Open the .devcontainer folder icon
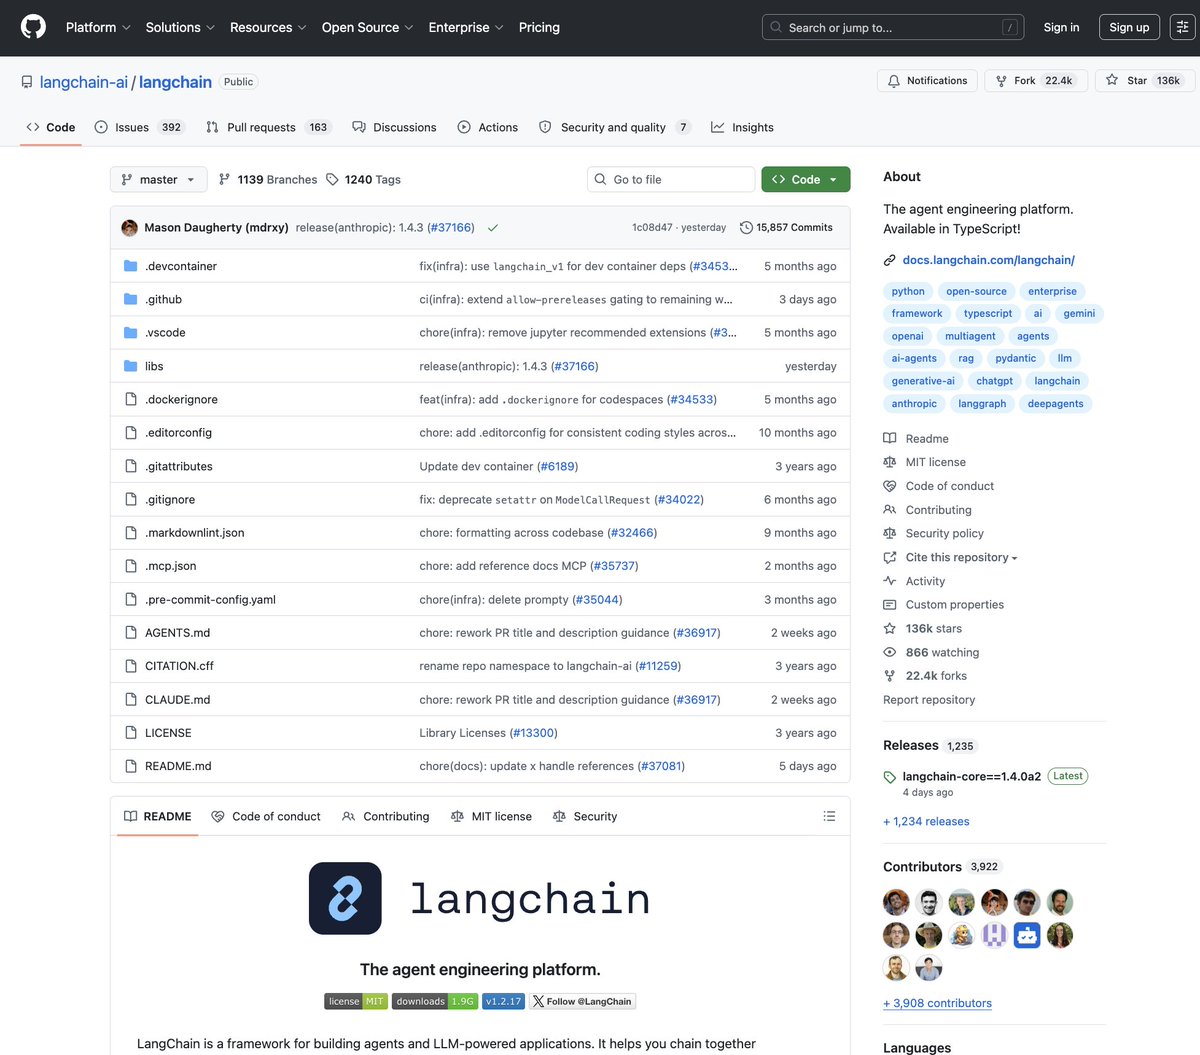1200x1055 pixels. [x=130, y=266]
